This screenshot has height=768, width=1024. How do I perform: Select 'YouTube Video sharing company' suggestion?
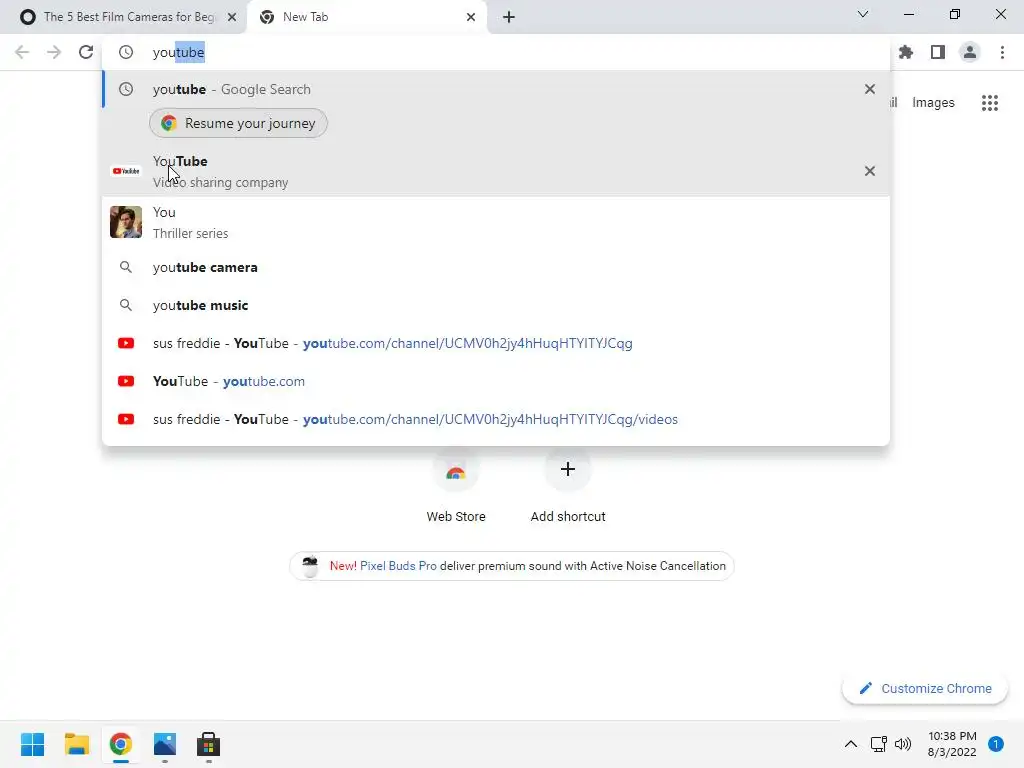[496, 171]
